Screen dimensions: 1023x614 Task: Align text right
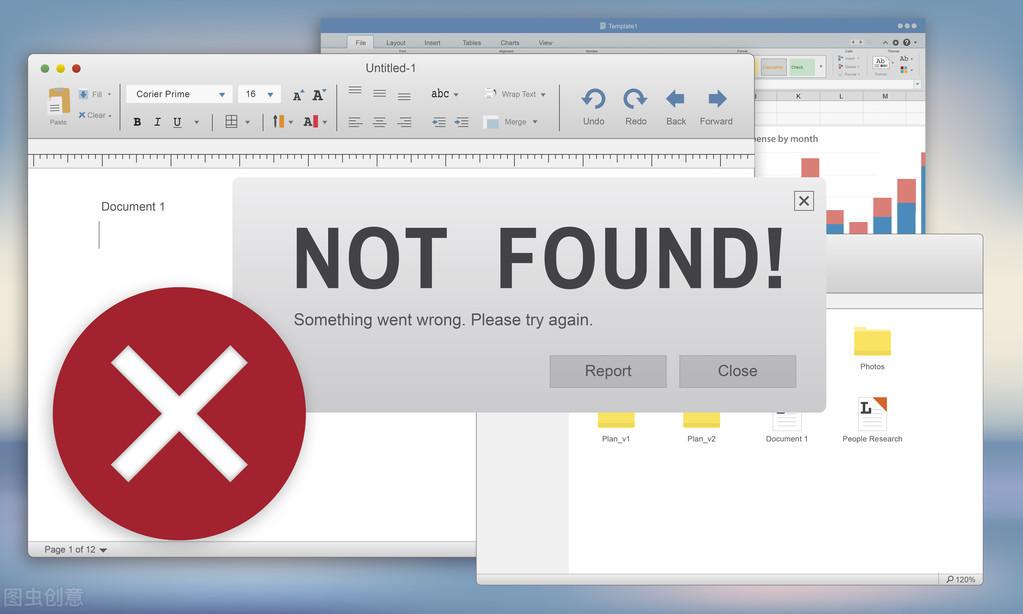pyautogui.click(x=405, y=122)
